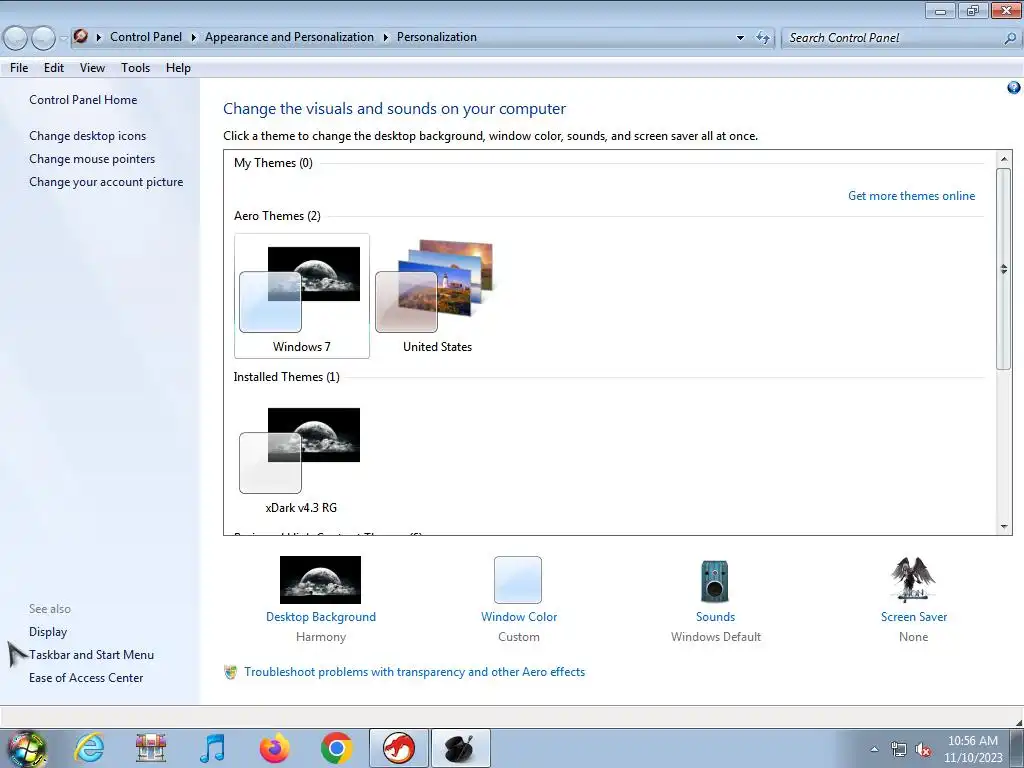Select the xDark v4.3 RG theme
Image resolution: width=1024 pixels, height=768 pixels.
[x=301, y=457]
